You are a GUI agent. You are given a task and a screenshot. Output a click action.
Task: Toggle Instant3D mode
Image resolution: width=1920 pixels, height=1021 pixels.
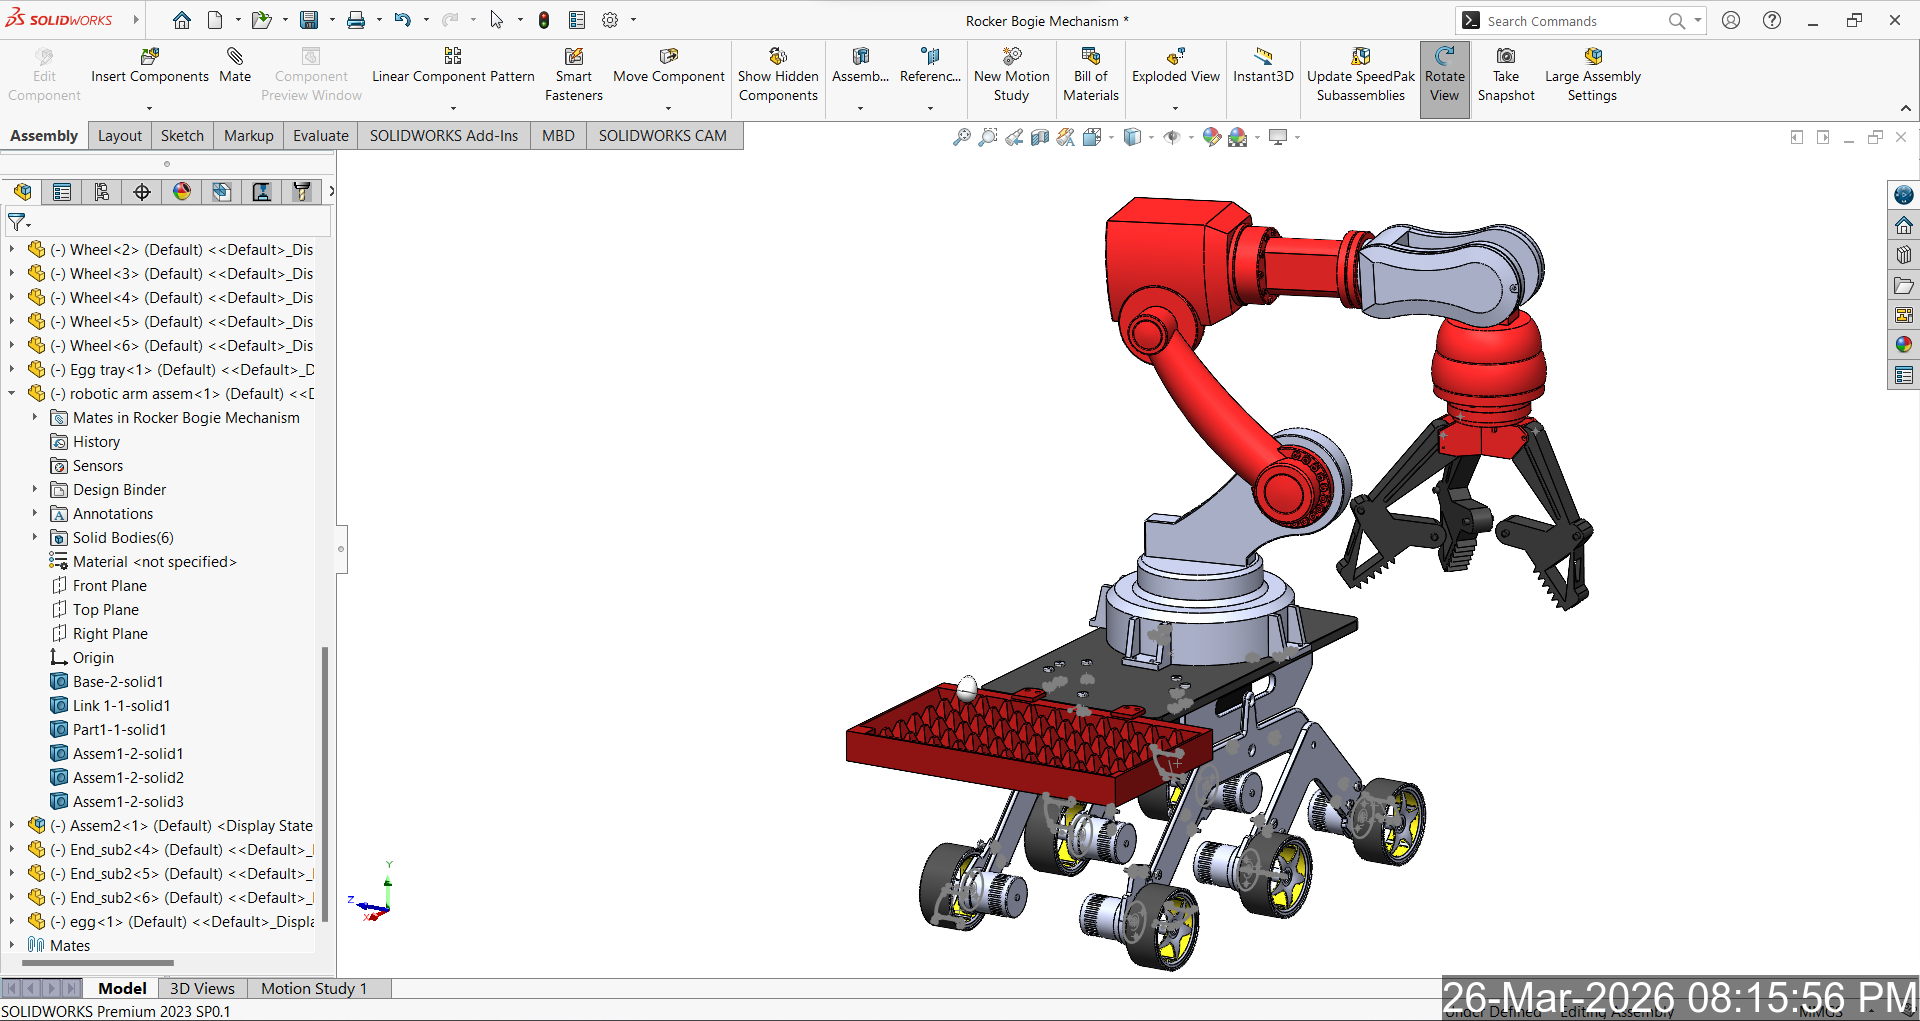coord(1263,57)
